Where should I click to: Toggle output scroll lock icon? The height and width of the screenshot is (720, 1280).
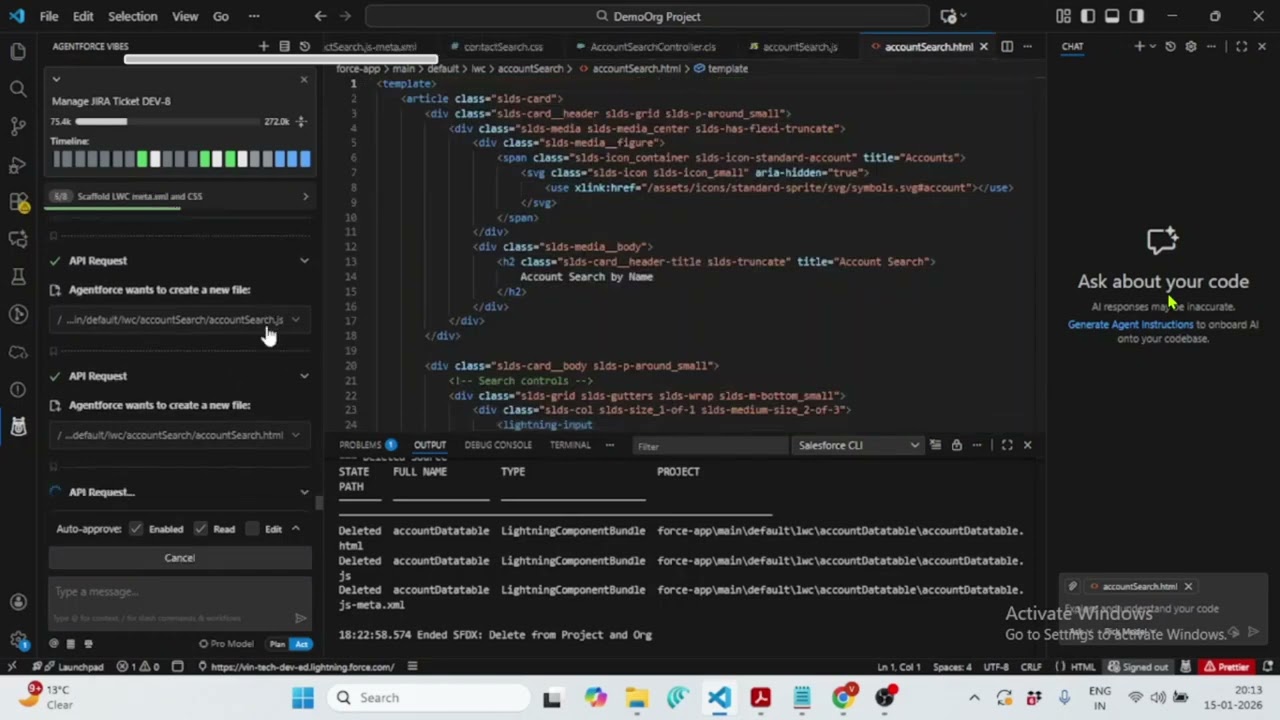tap(957, 445)
